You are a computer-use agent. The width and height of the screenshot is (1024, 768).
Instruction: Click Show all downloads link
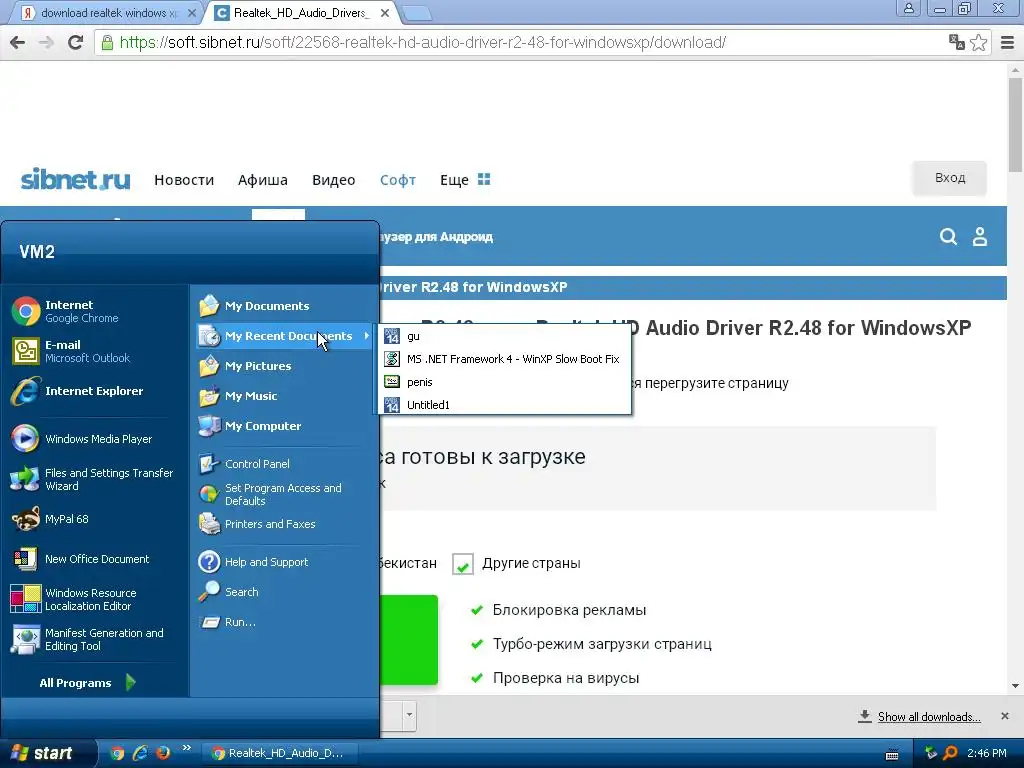point(929,717)
